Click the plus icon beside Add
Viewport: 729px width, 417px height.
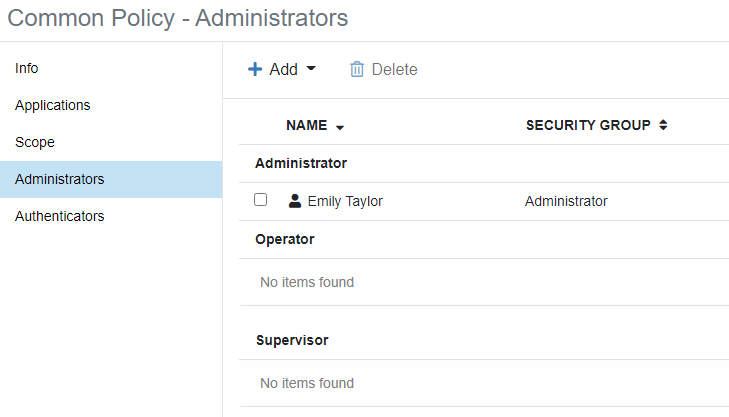(x=255, y=69)
